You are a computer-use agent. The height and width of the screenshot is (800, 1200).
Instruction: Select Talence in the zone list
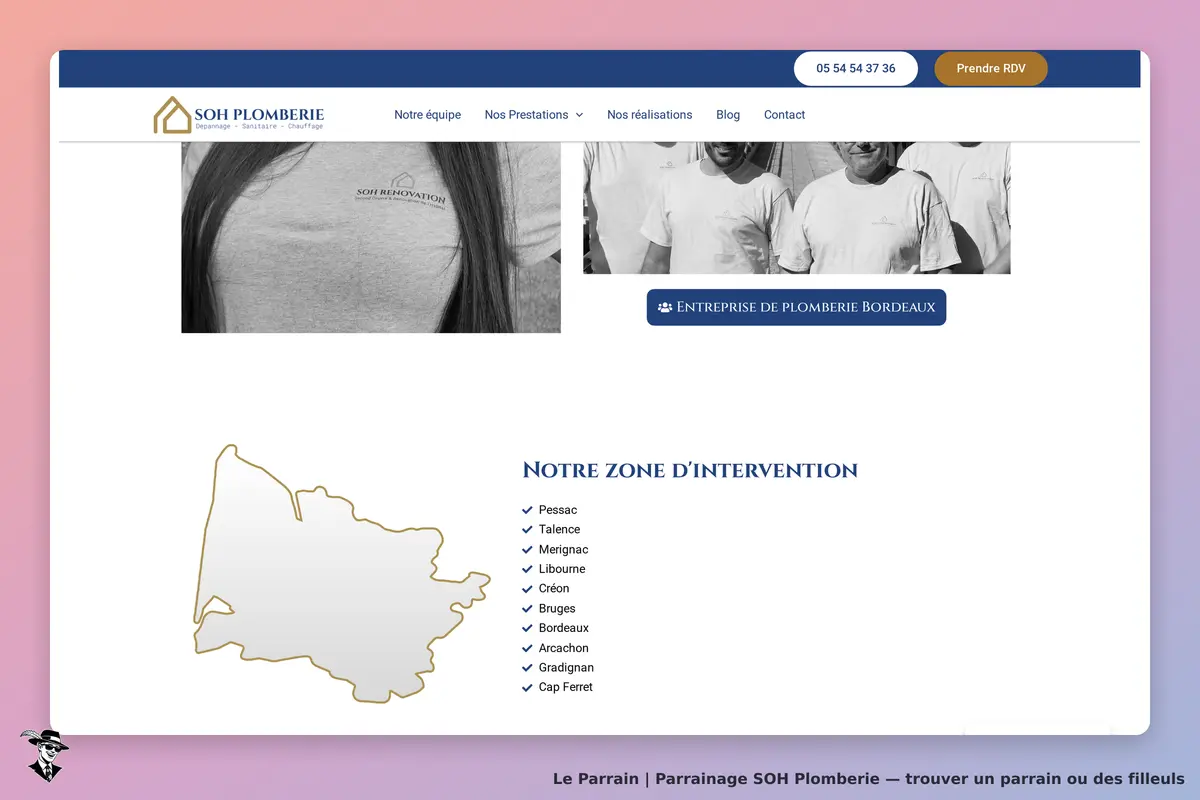point(559,529)
